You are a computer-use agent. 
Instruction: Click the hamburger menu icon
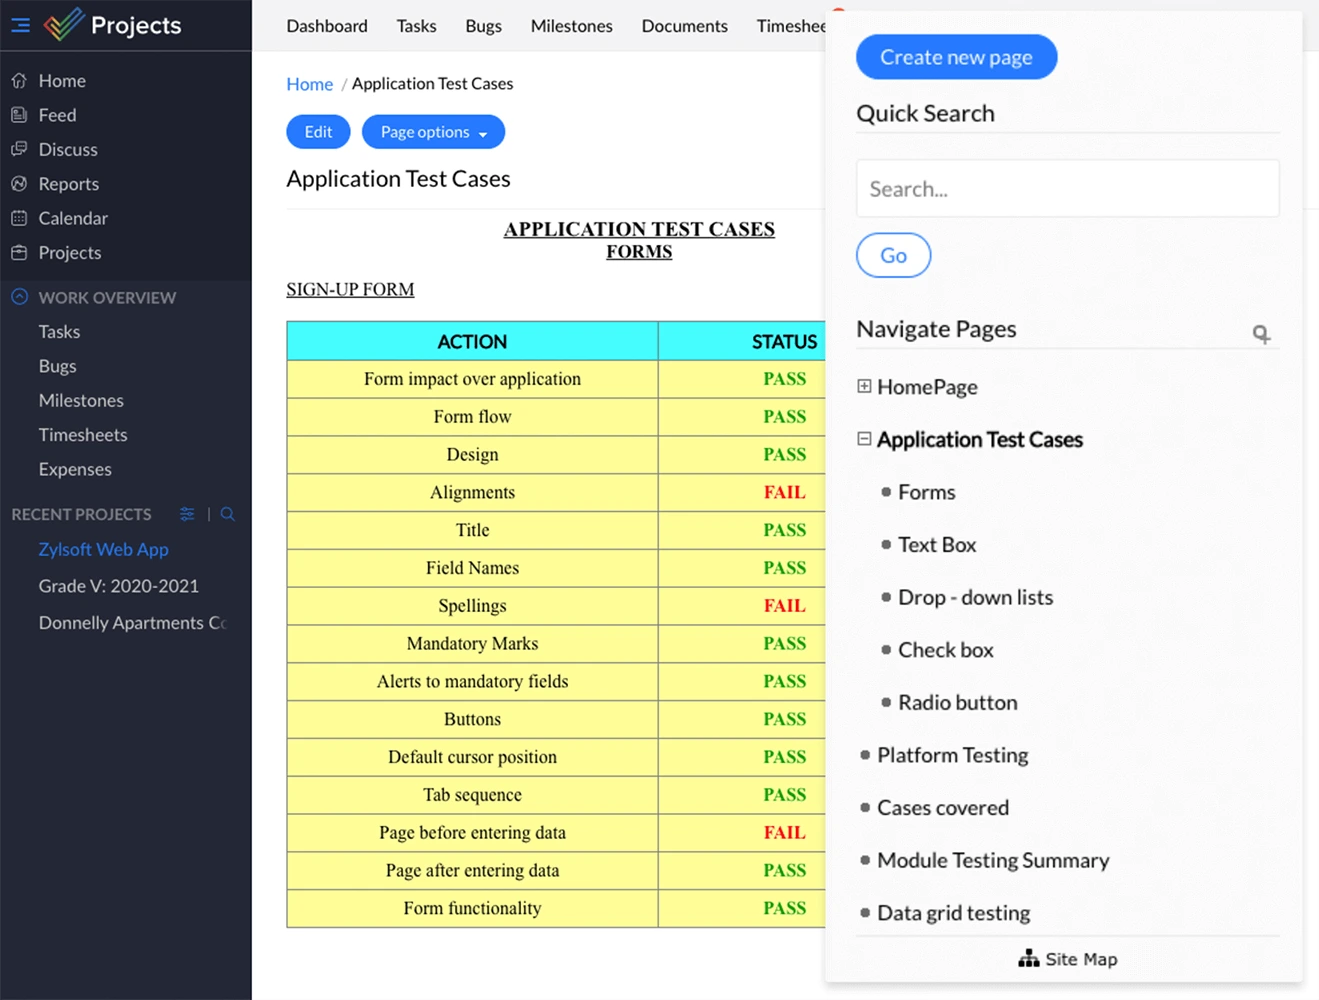pyautogui.click(x=20, y=25)
